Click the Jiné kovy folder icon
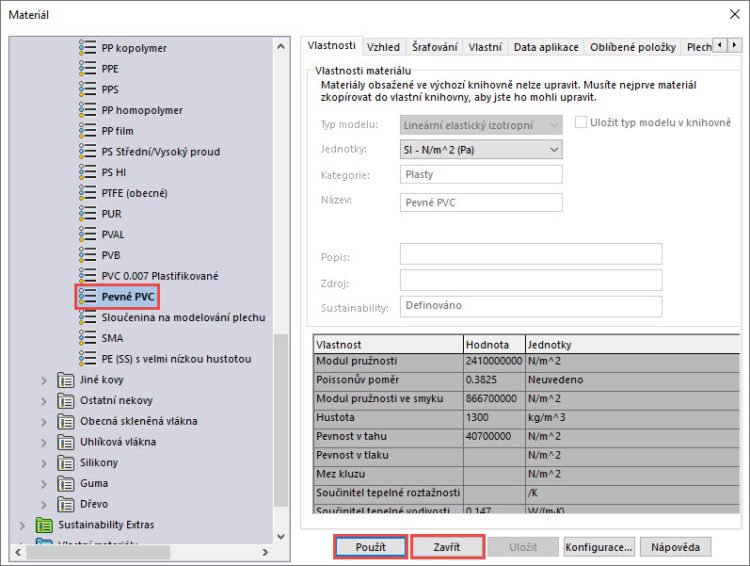 click(66, 380)
